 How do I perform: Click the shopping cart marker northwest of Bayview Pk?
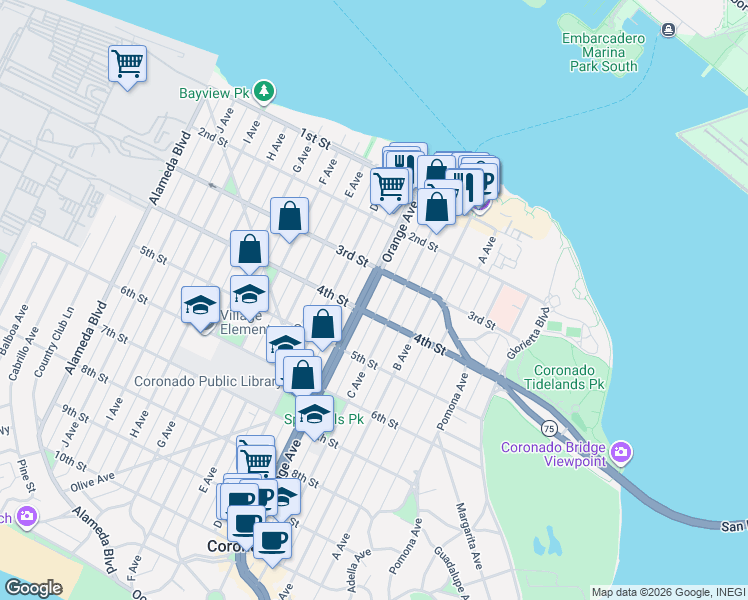coord(127,63)
